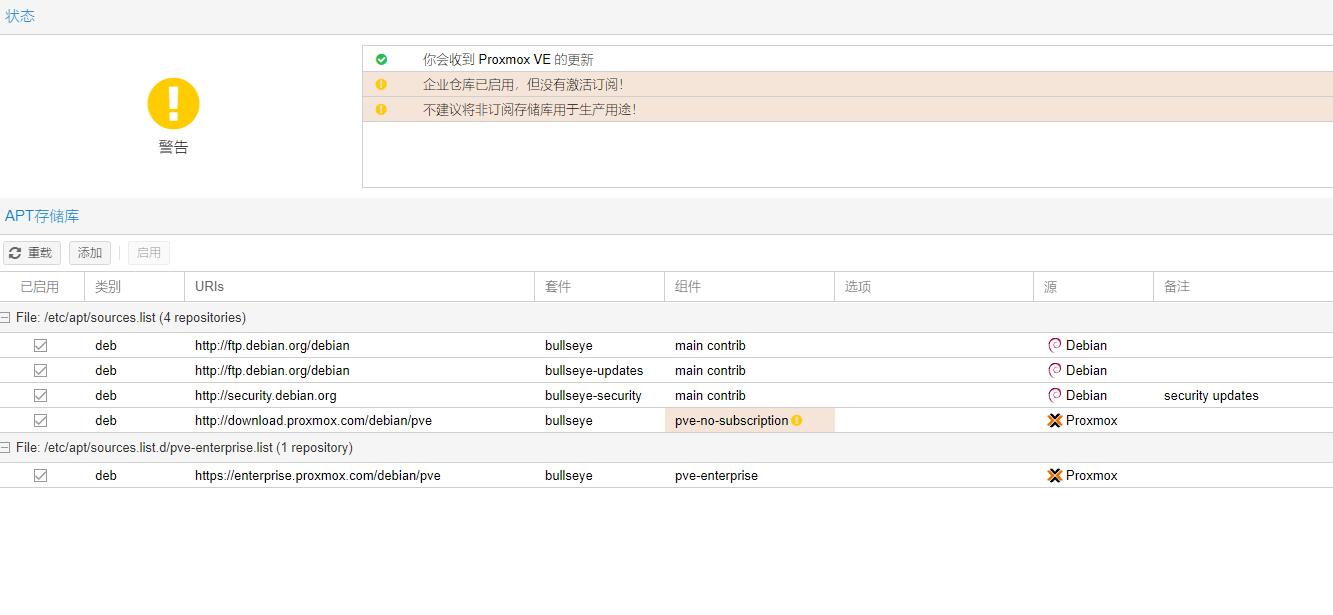The width and height of the screenshot is (1333, 615).
Task: Click the 警告 label under warning icon
Action: [173, 147]
